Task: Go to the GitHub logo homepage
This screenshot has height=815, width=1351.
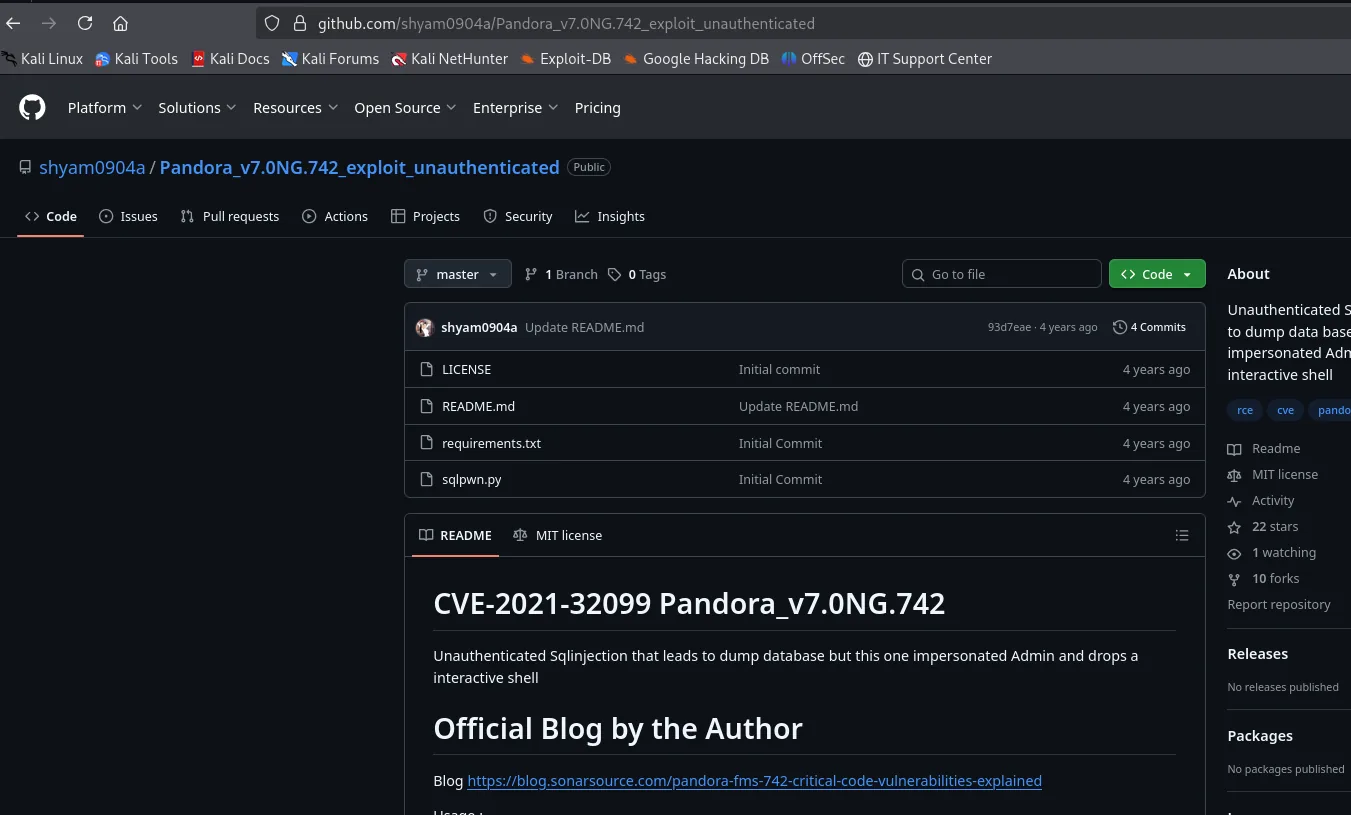Action: [33, 108]
